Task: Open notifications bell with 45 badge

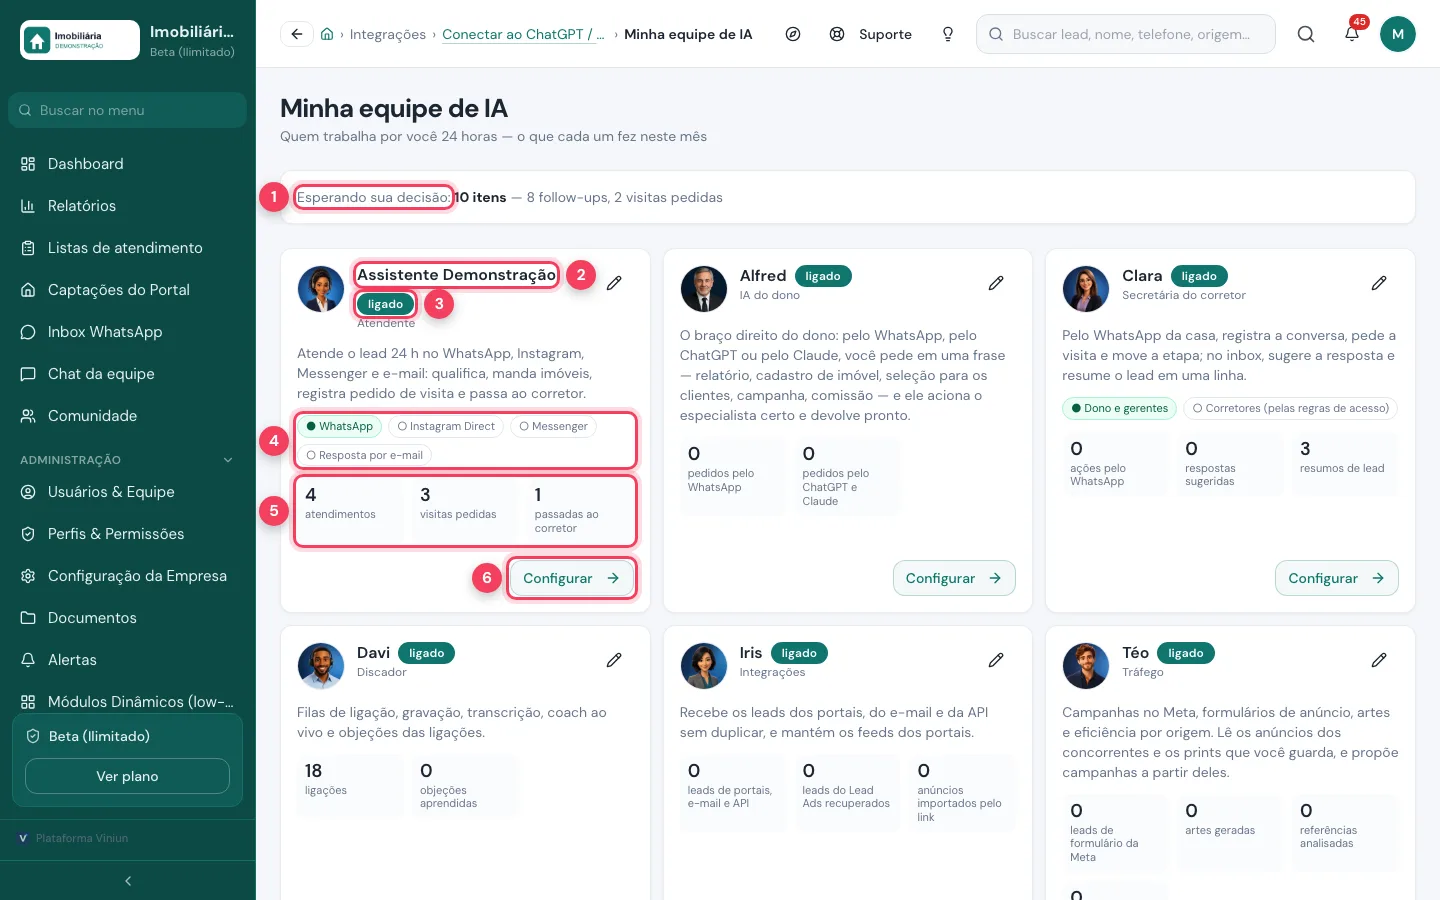Action: (1352, 34)
